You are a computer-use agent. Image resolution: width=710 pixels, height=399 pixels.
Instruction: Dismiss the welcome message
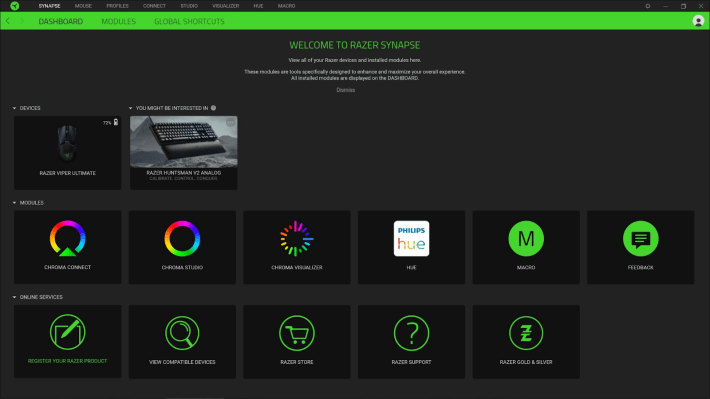[345, 90]
